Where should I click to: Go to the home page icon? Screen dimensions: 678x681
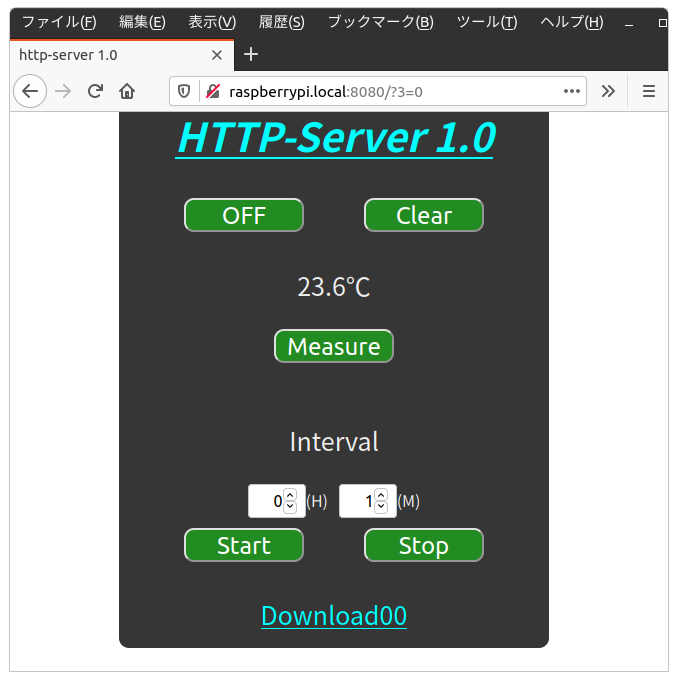click(127, 91)
